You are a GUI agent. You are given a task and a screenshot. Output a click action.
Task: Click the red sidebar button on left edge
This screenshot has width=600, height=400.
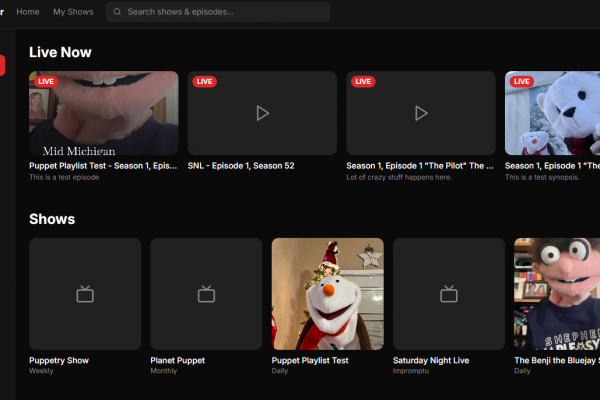click(2, 65)
